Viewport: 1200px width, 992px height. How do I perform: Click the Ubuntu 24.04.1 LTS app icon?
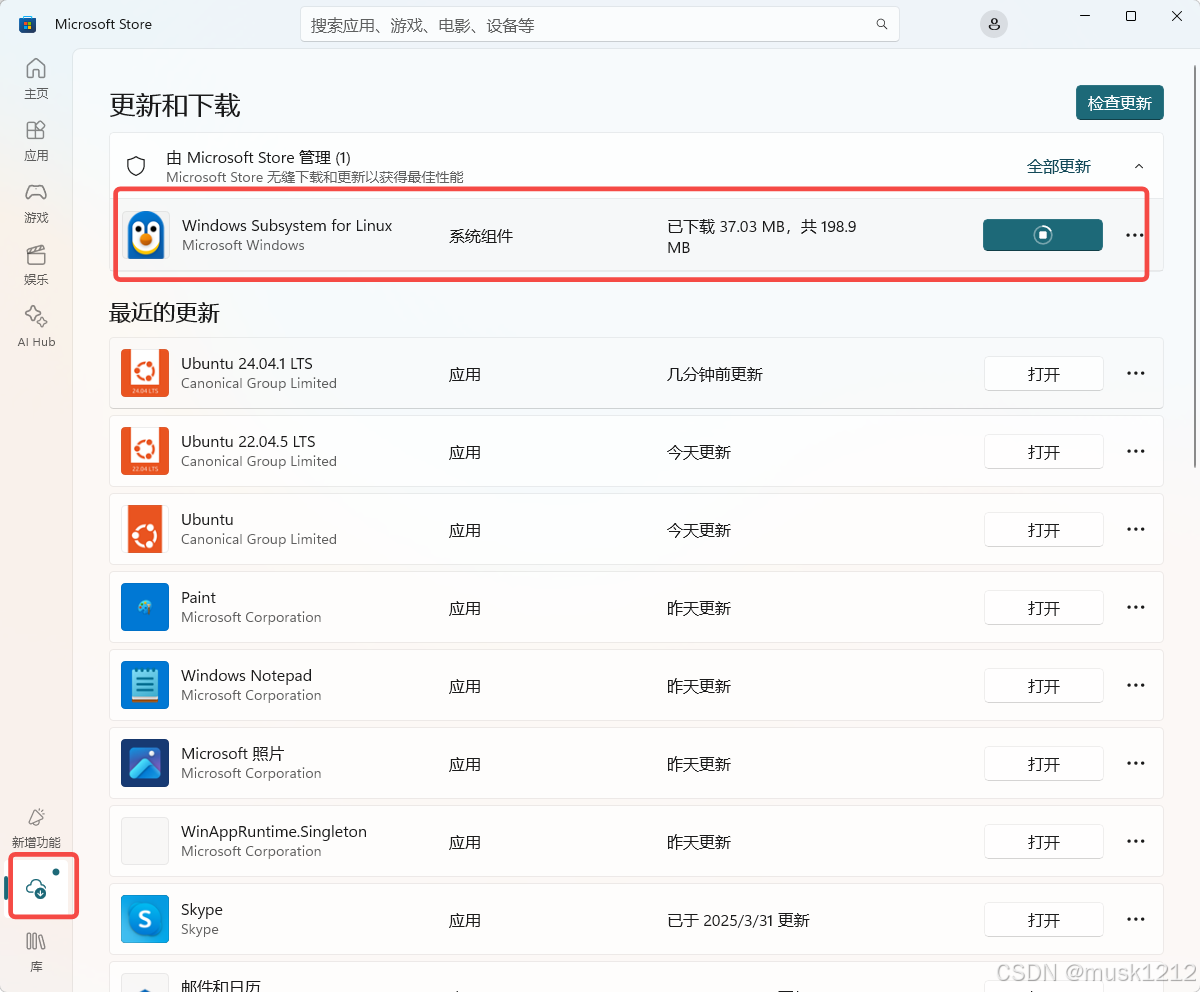click(145, 373)
